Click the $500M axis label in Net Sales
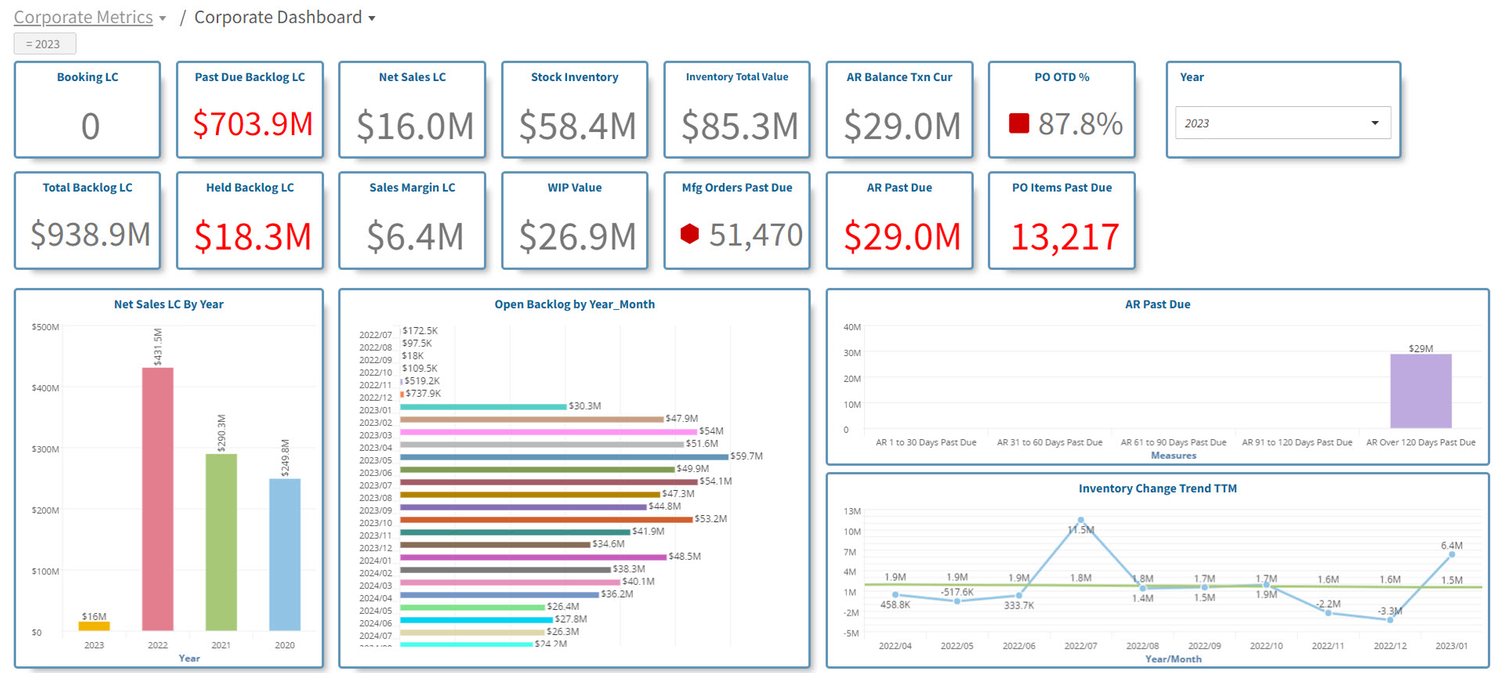This screenshot has height=673, width=1500. [x=45, y=327]
